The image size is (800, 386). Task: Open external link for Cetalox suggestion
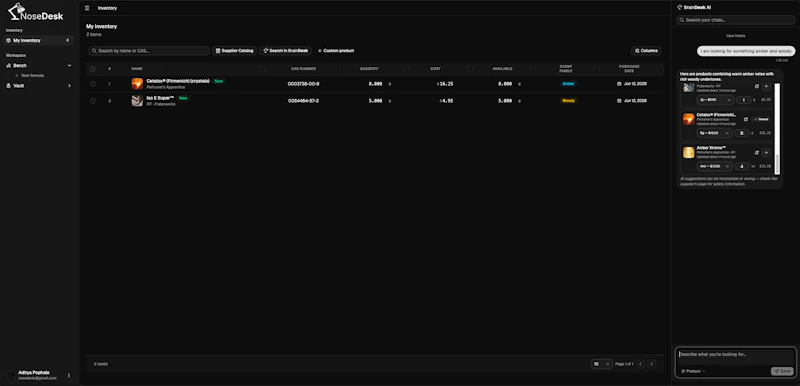746,119
